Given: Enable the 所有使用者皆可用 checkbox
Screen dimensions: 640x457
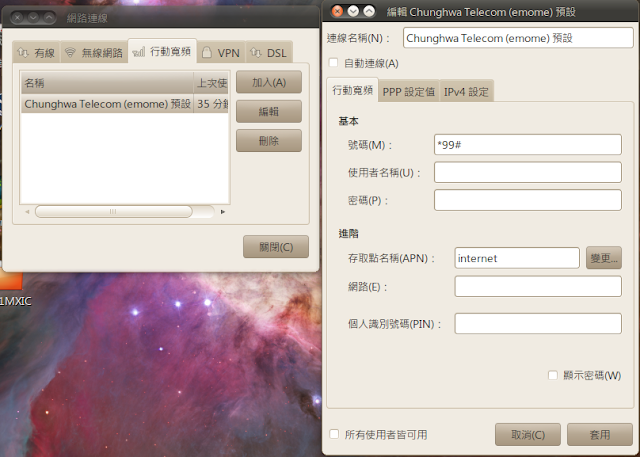Looking at the screenshot, I should 334,434.
